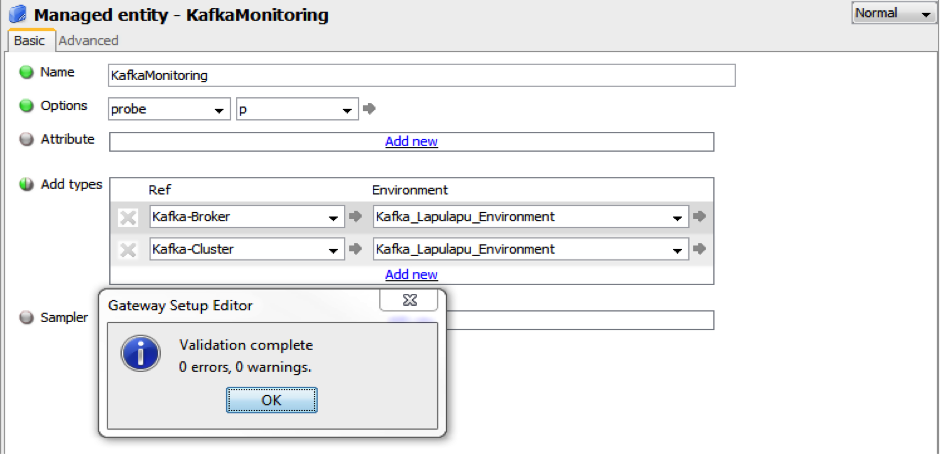Follow the arrow after Kafka-Cluster's environment

(699, 249)
